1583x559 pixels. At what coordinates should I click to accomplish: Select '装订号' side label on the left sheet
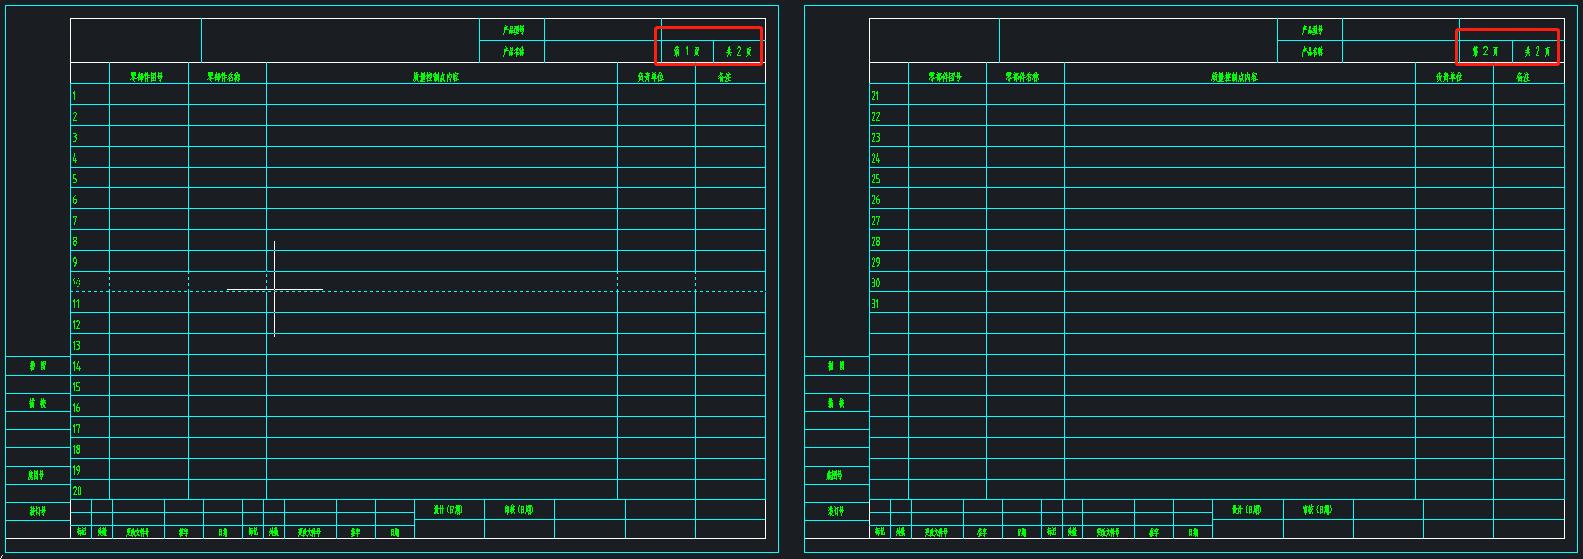(x=36, y=511)
